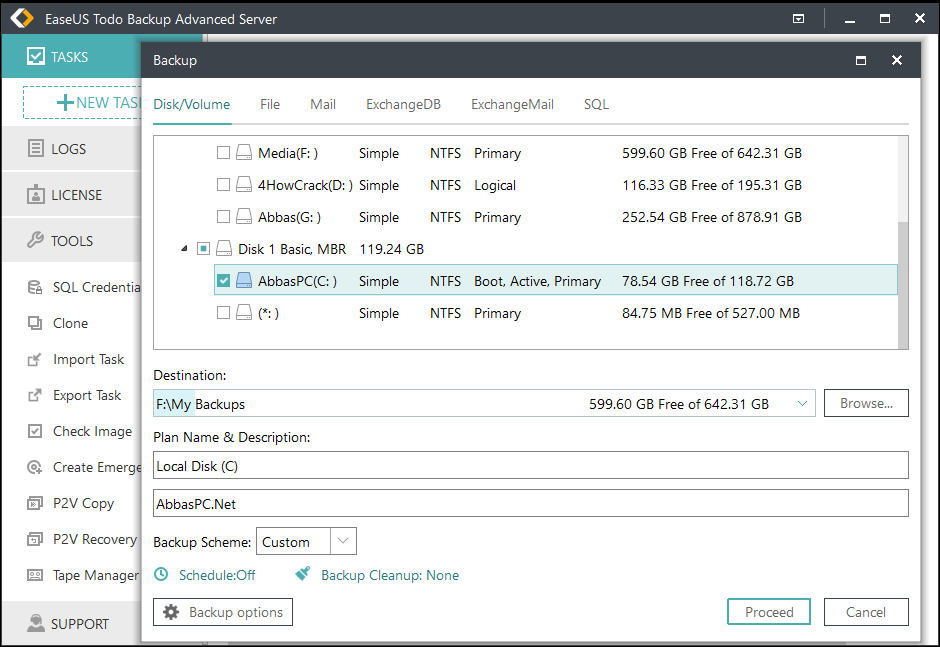Click the EaseUS logo icon in title bar
The image size is (940, 647).
click(22, 19)
